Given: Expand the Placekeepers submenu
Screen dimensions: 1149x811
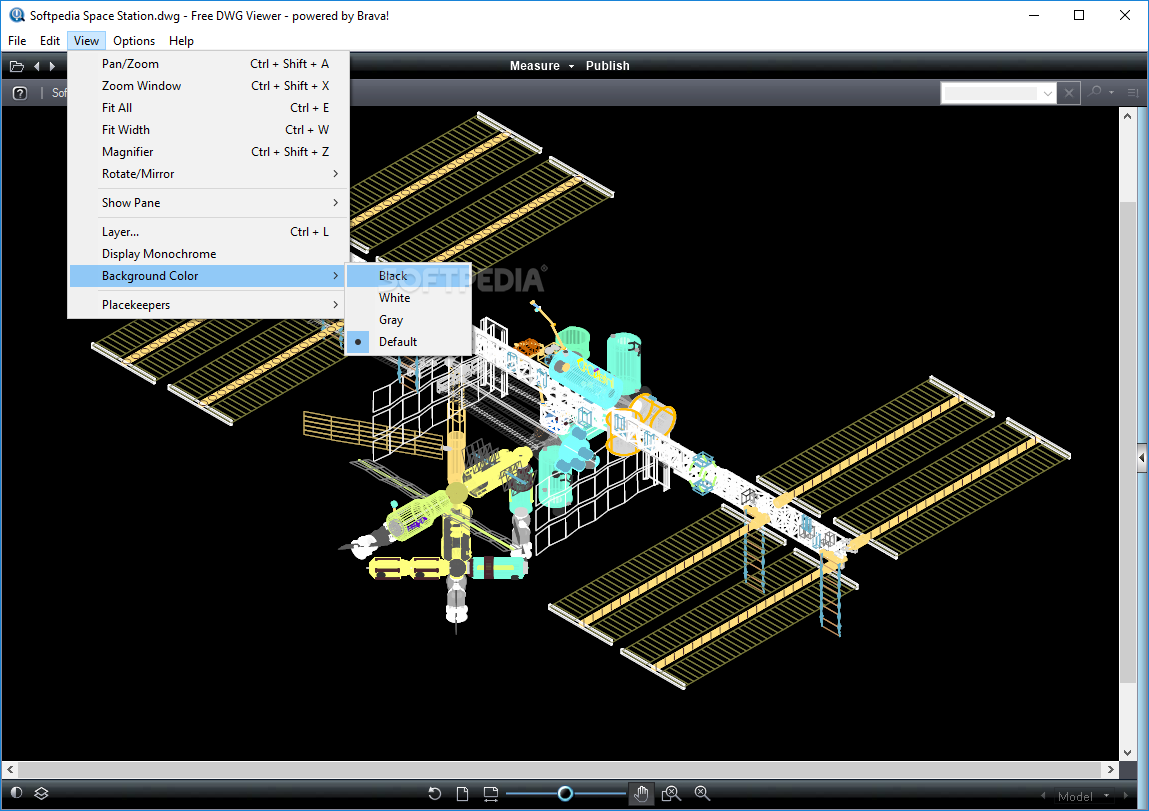Looking at the screenshot, I should (x=208, y=305).
